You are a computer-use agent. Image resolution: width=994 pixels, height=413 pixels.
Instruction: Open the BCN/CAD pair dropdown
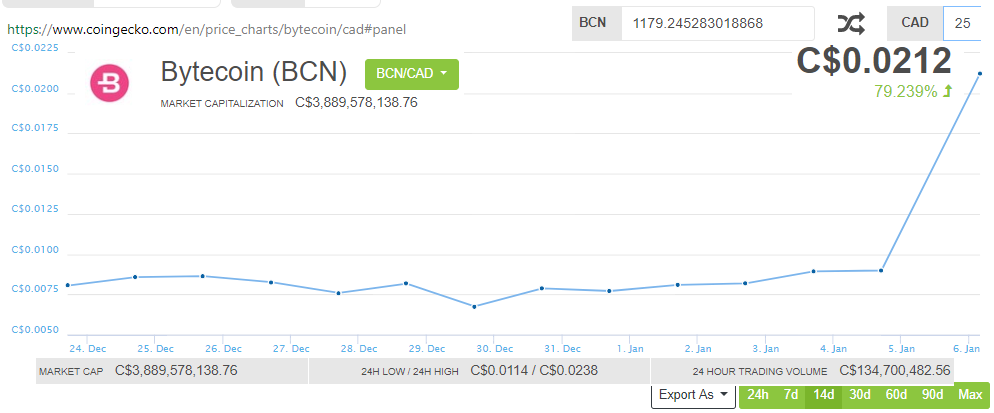pos(411,74)
